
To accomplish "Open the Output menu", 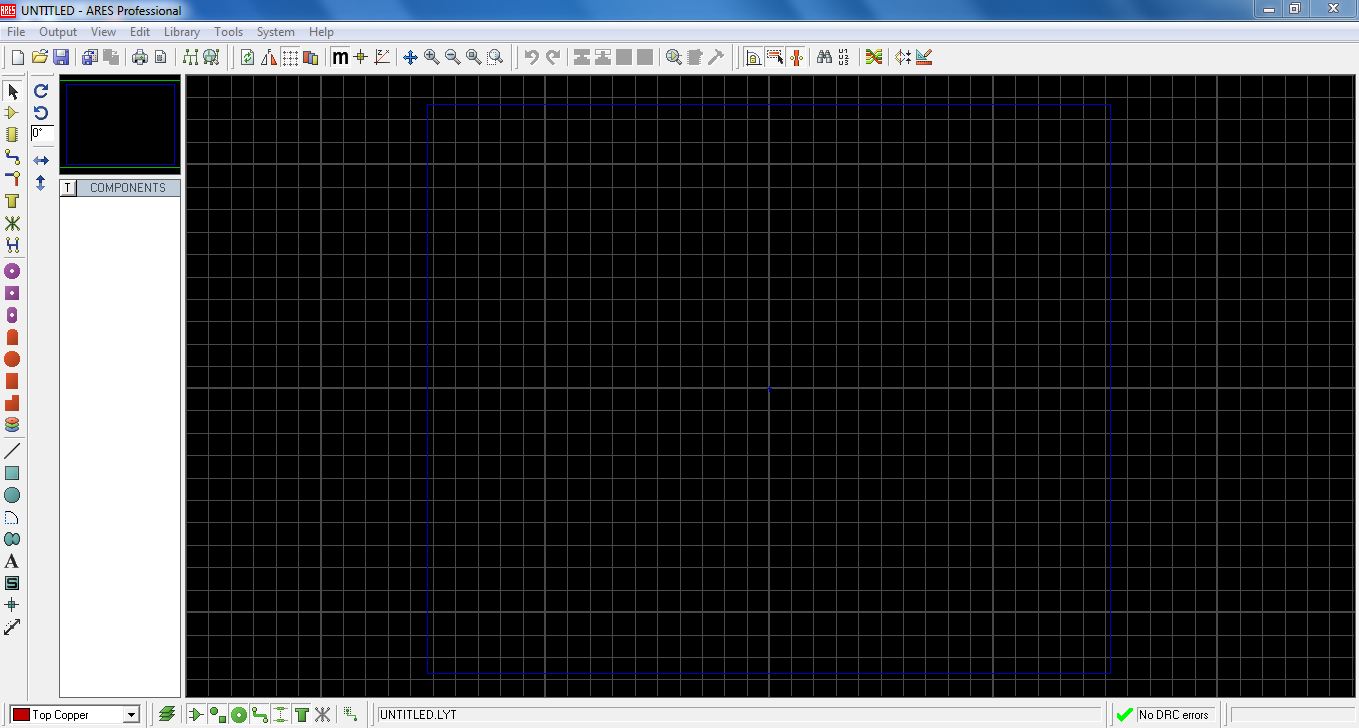I will [x=58, y=32].
